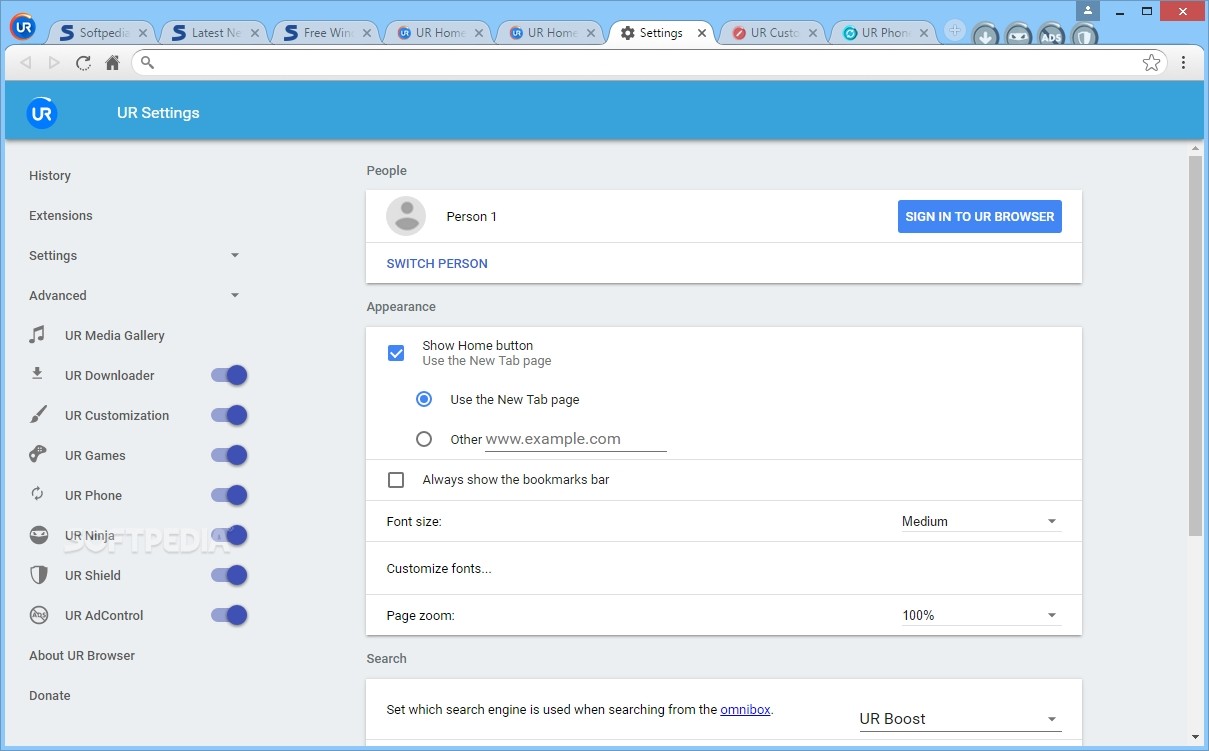Open the Donate sidebar item
The height and width of the screenshot is (751, 1209).
coord(50,695)
